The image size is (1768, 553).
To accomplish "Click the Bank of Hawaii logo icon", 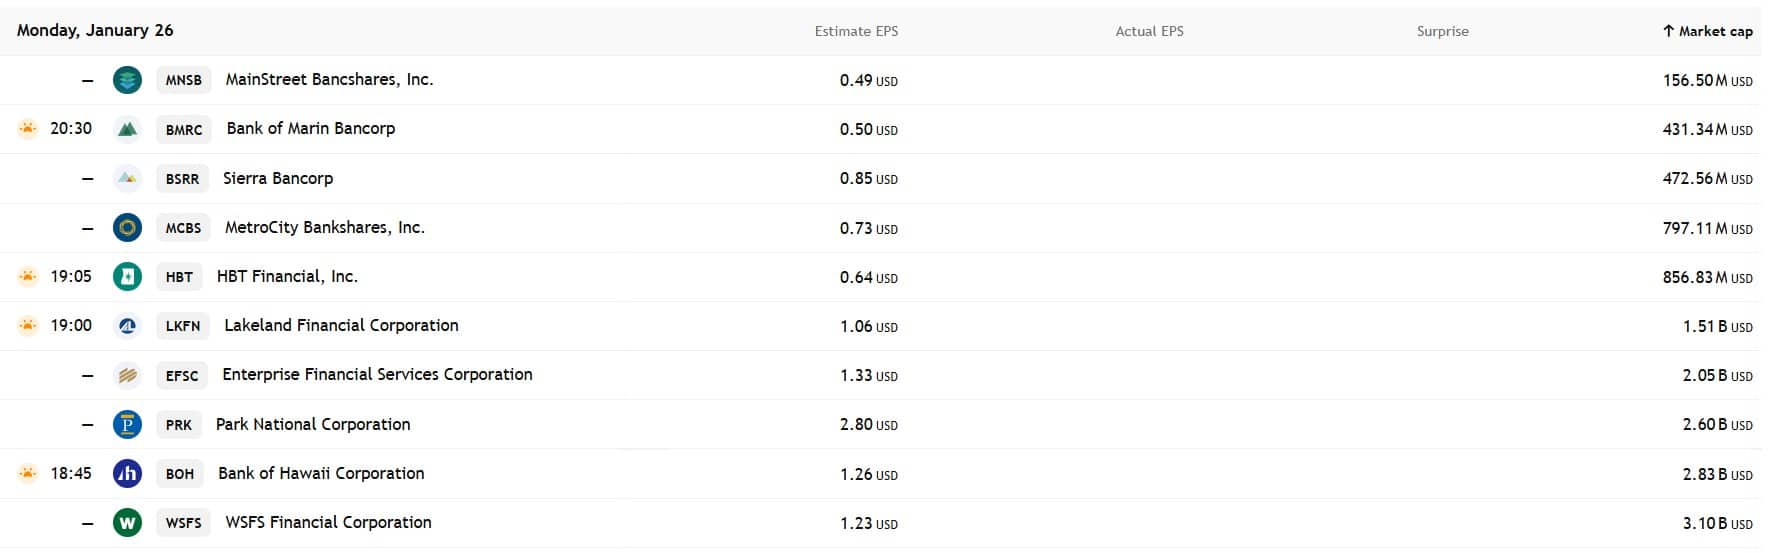I will tap(127, 474).
